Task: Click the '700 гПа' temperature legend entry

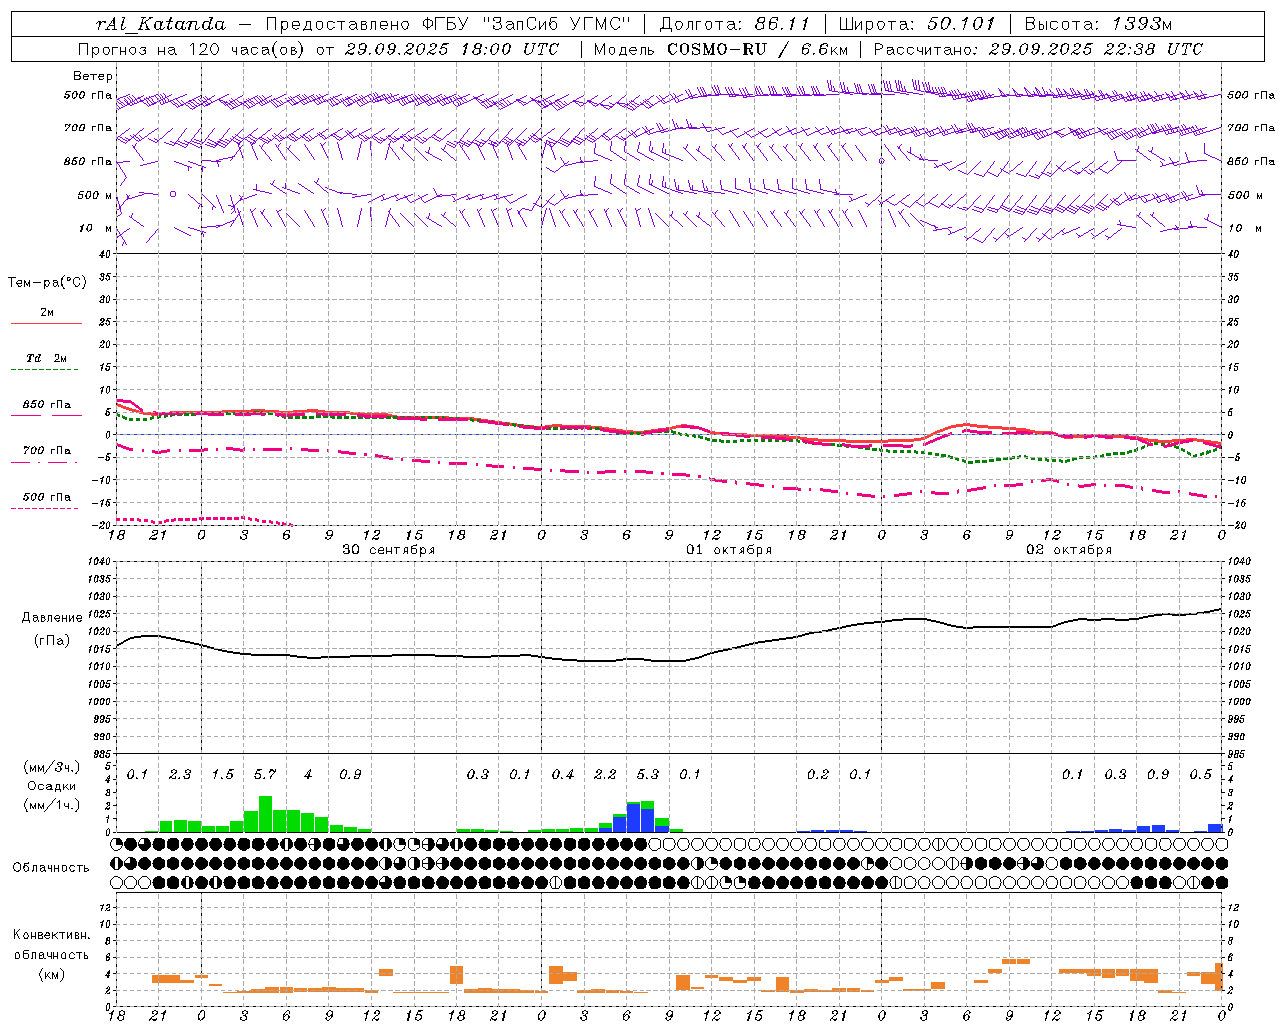Action: [47, 450]
